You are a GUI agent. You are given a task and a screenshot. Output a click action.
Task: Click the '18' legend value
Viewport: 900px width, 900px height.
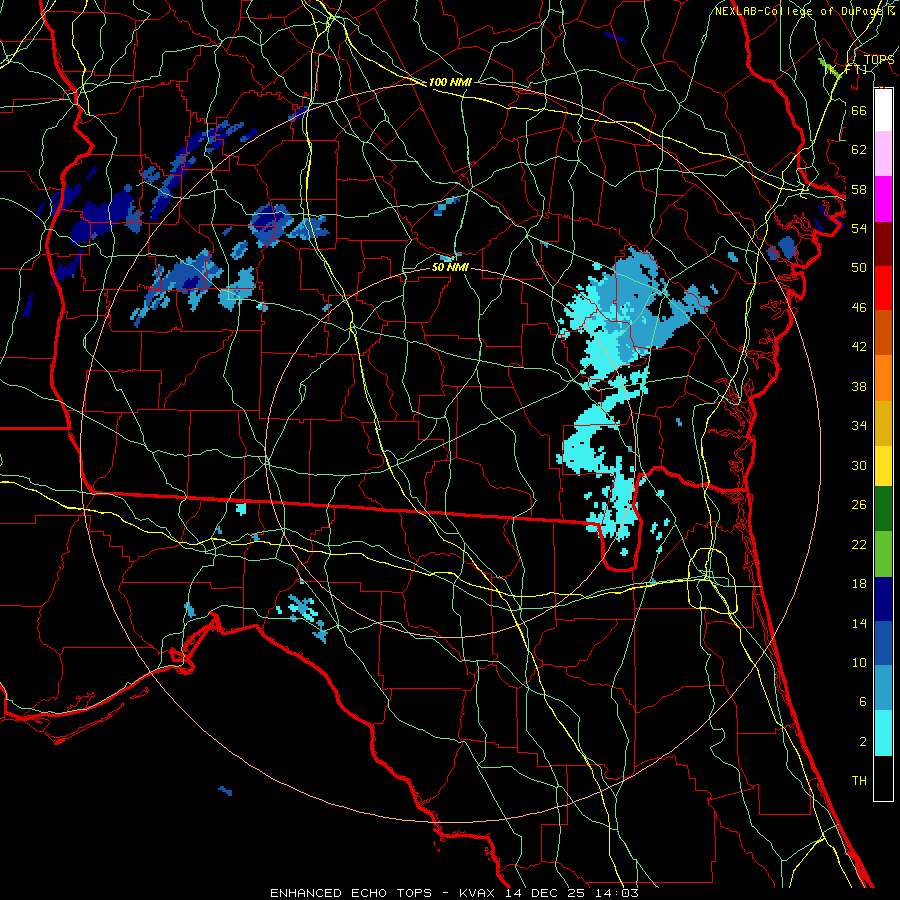click(859, 584)
